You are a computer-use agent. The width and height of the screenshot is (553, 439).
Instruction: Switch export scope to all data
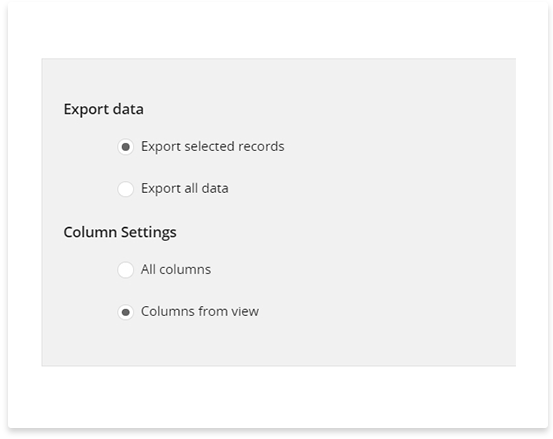point(126,189)
